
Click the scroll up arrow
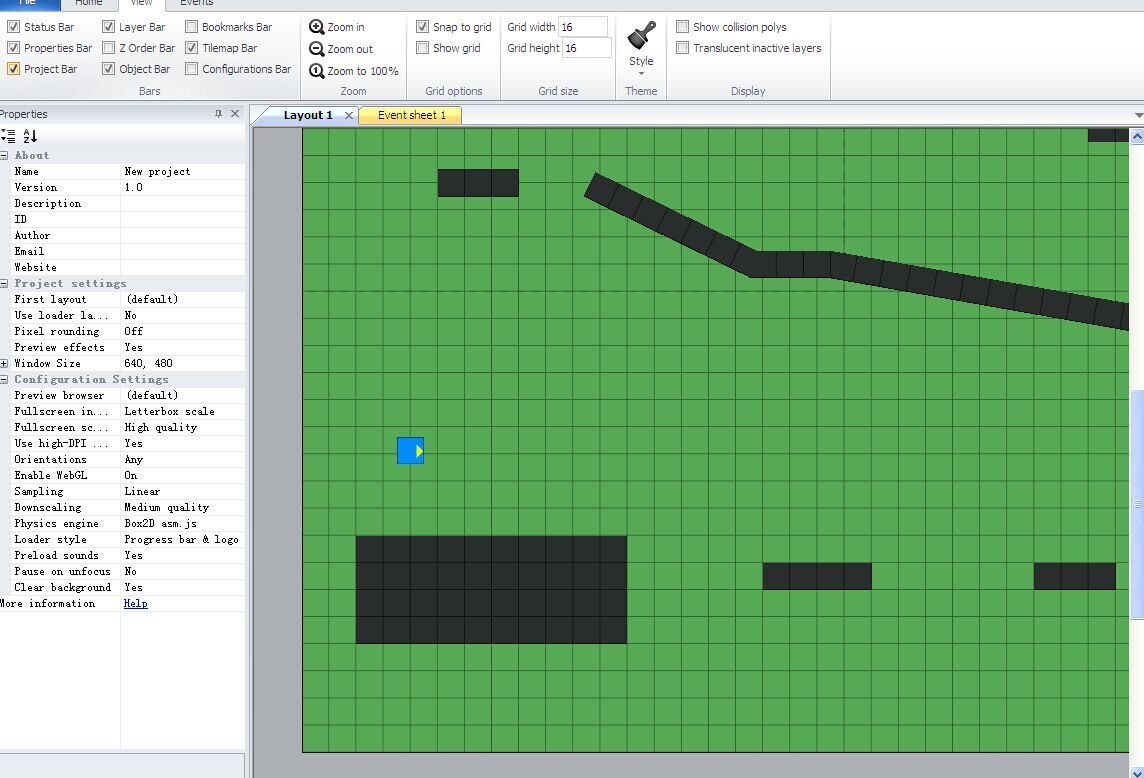click(x=1137, y=136)
